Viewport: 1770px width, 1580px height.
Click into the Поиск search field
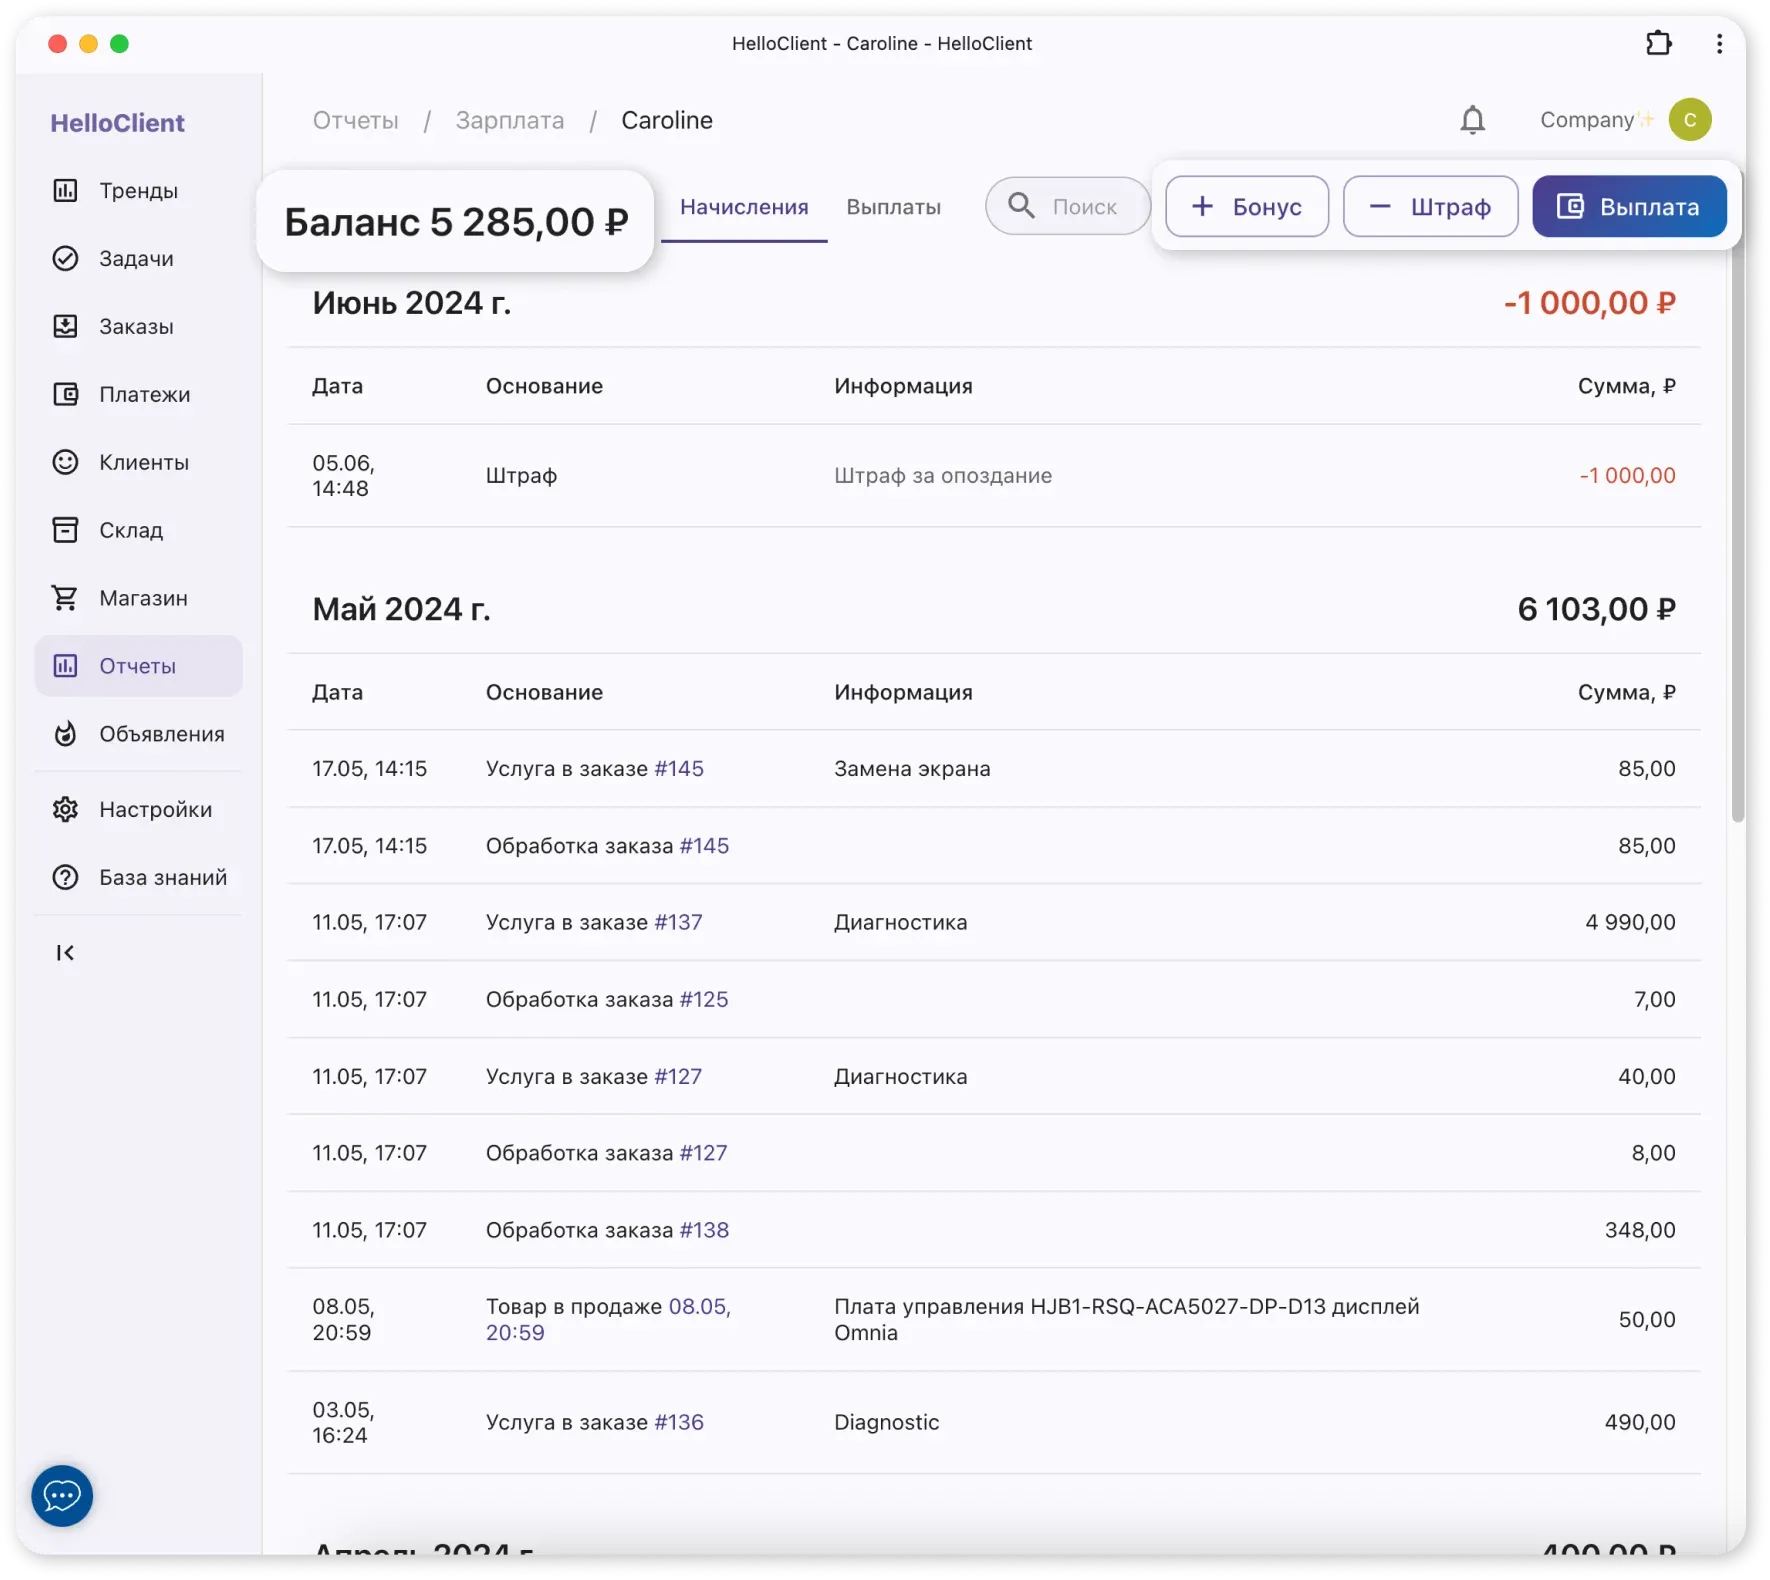click(1083, 207)
